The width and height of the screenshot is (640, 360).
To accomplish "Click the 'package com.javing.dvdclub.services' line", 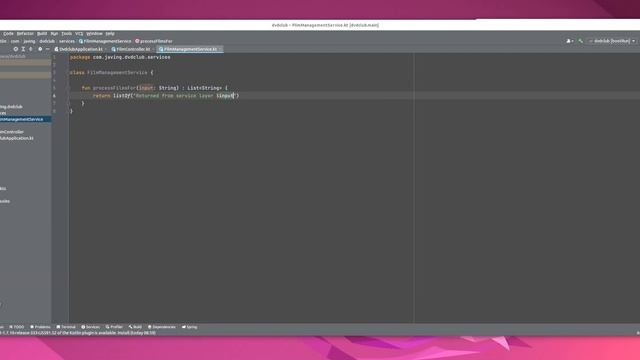I will point(120,58).
